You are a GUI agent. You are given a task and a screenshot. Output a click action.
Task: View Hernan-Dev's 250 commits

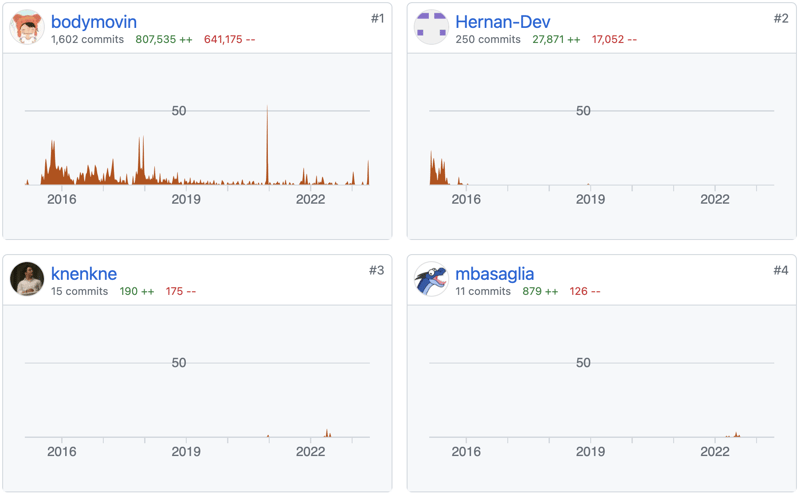(488, 40)
